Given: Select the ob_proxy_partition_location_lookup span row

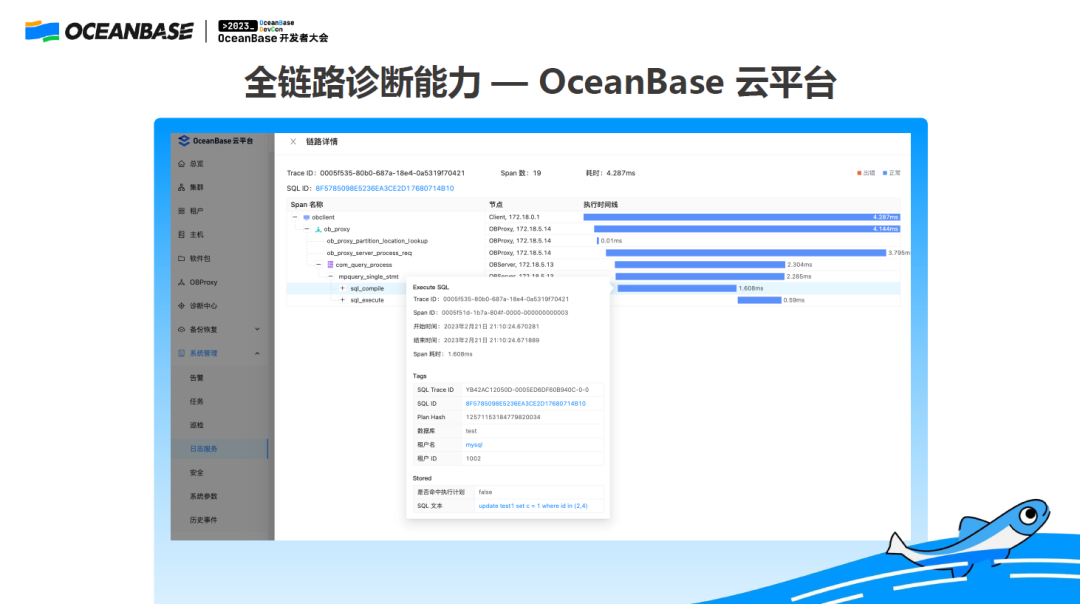Looking at the screenshot, I should point(593,241).
